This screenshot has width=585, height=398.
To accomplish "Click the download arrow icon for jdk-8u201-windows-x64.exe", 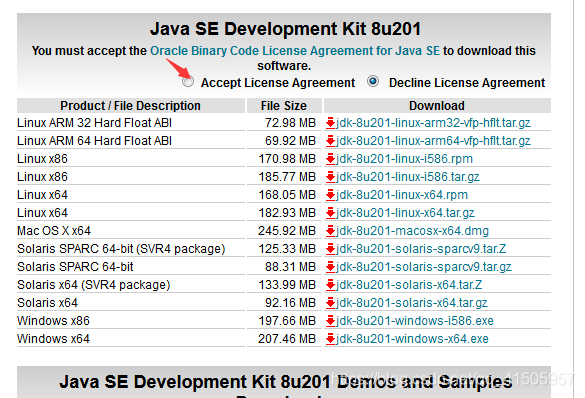I will [330, 339].
